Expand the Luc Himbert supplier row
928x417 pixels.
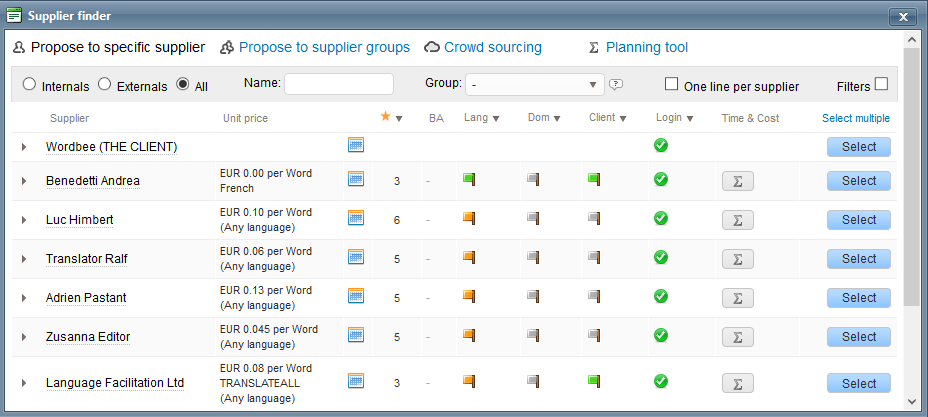pyautogui.click(x=25, y=220)
